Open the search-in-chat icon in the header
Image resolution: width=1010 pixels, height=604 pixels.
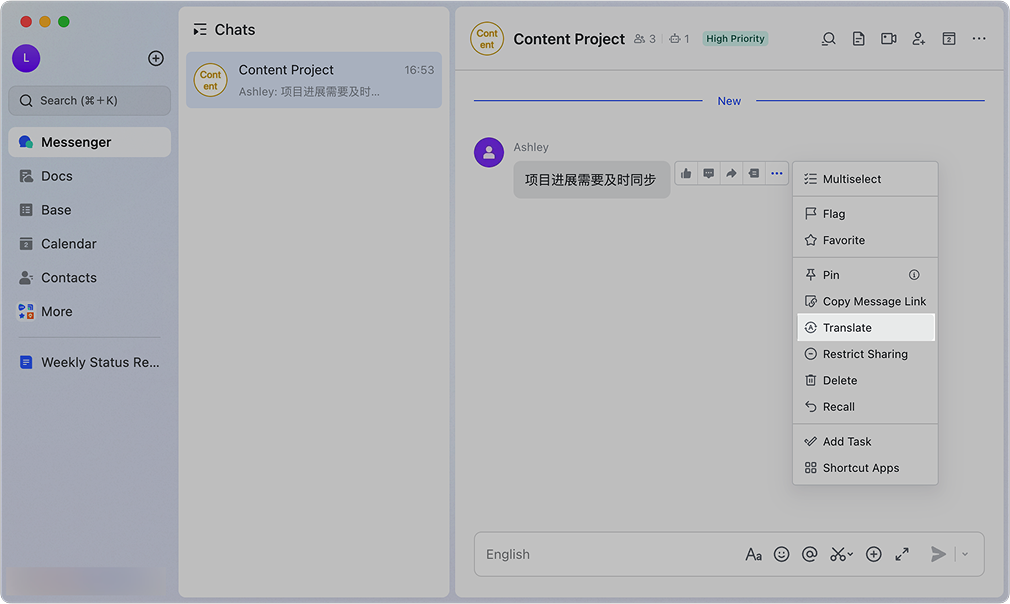click(828, 39)
